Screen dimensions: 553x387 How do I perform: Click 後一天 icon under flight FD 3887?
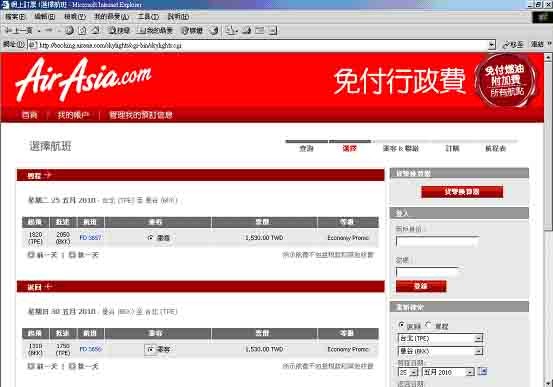pyautogui.click(x=72, y=254)
